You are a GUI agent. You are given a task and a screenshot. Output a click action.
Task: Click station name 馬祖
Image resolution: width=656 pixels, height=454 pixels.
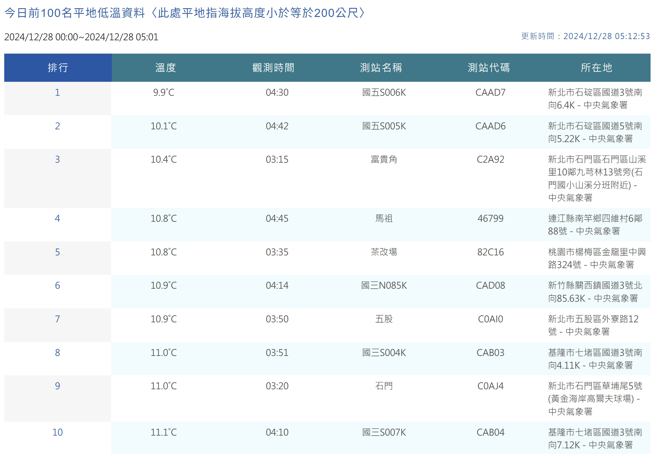[384, 218]
